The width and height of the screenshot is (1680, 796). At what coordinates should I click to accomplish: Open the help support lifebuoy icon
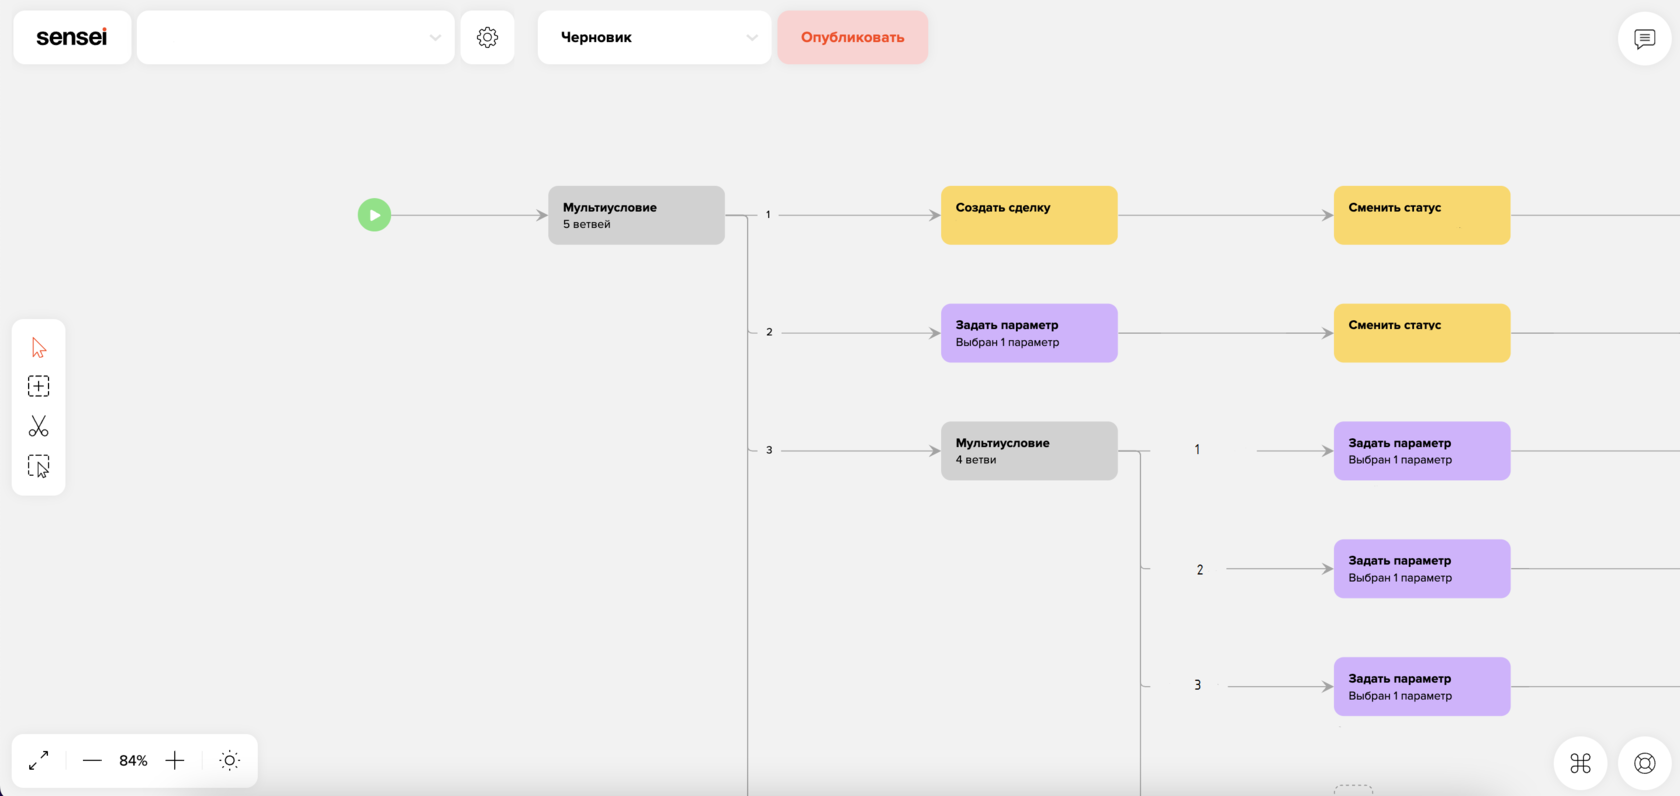tap(1644, 763)
